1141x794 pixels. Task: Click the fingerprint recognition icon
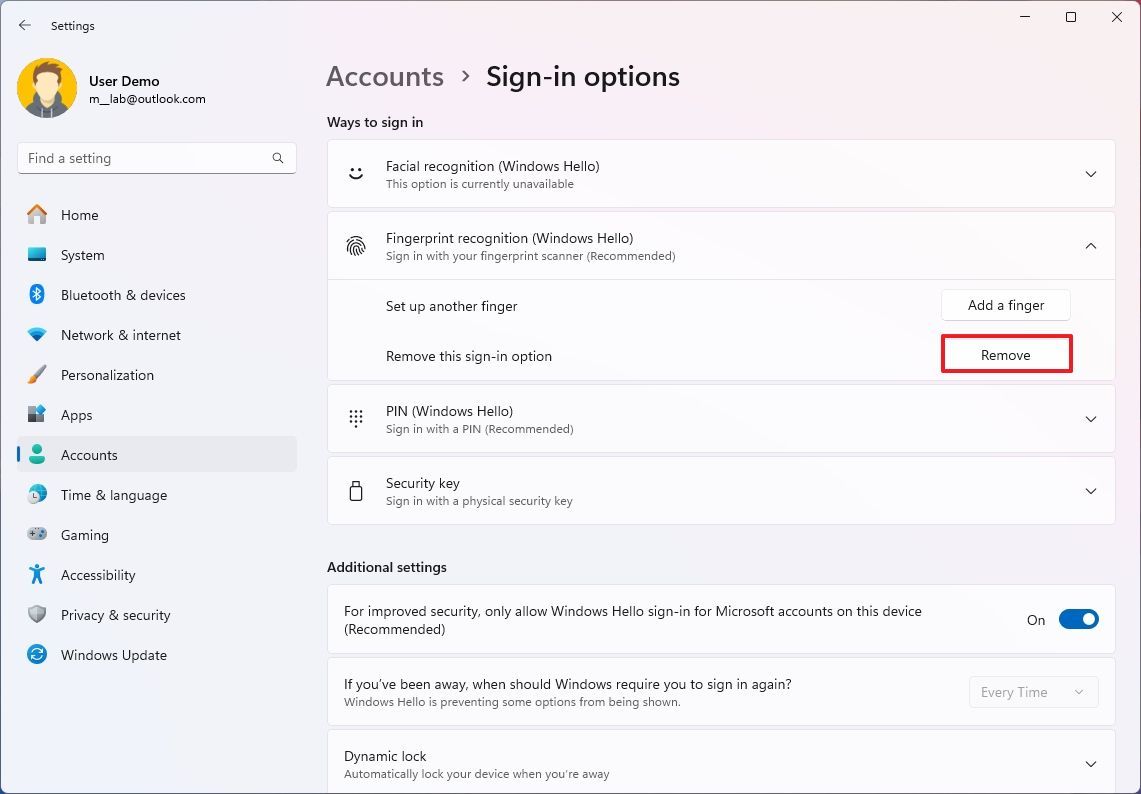pos(356,245)
